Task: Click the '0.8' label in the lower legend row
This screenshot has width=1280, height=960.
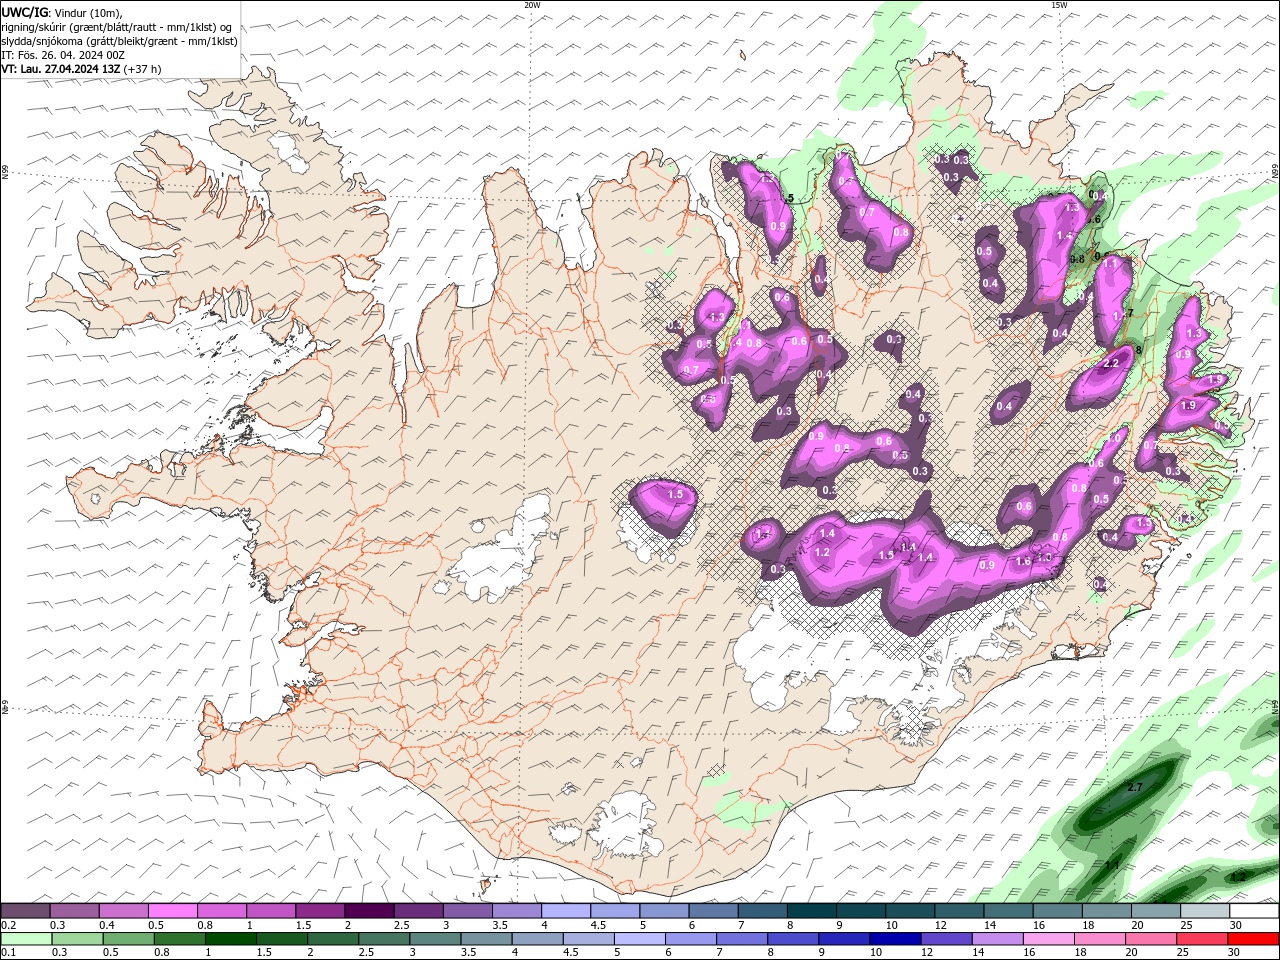Action: pyautogui.click(x=160, y=952)
